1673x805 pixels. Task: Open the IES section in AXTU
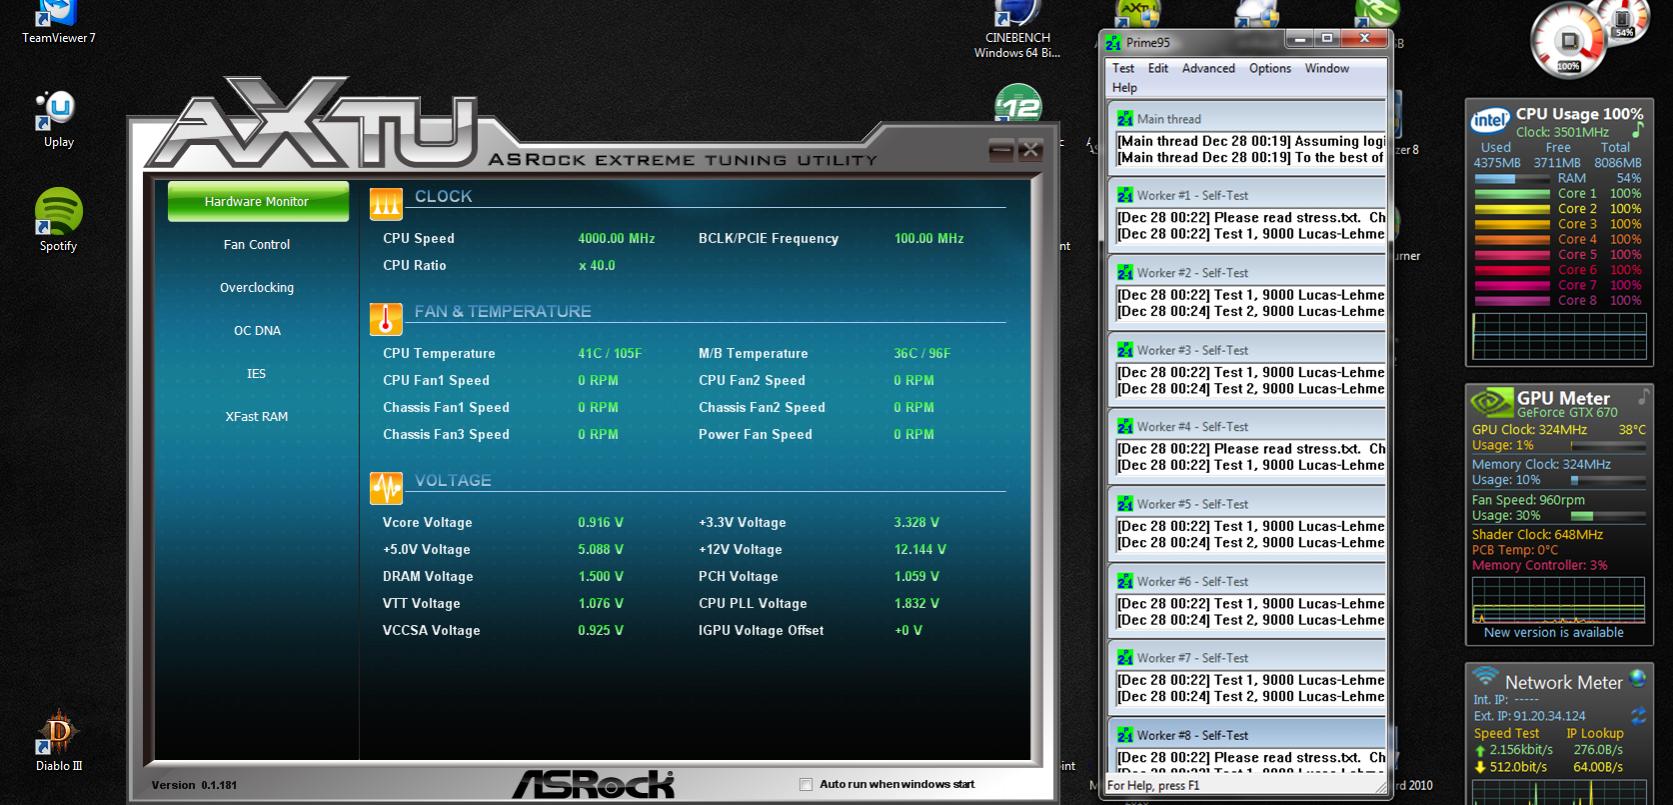257,373
